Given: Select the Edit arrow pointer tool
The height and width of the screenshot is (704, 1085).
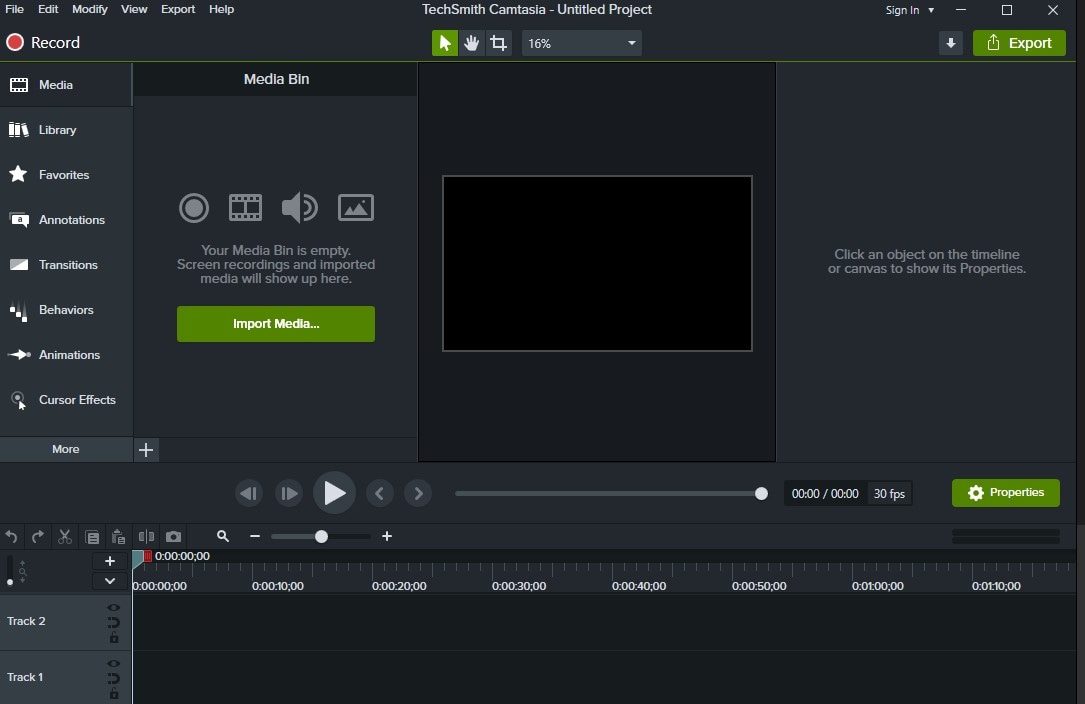Looking at the screenshot, I should coord(445,43).
